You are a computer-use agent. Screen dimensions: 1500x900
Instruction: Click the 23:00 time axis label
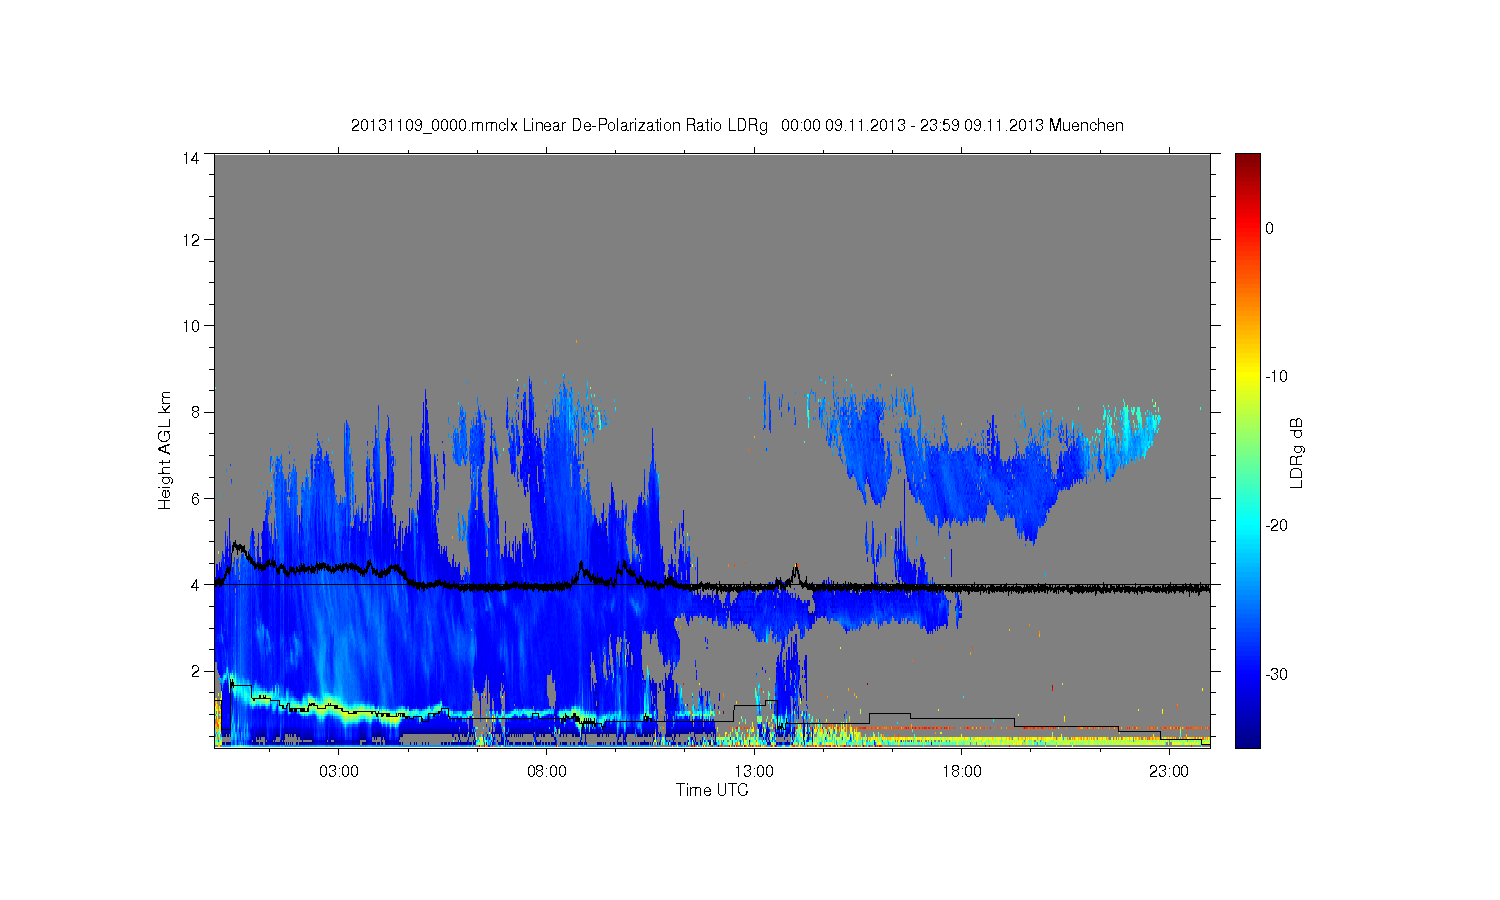tap(1168, 772)
